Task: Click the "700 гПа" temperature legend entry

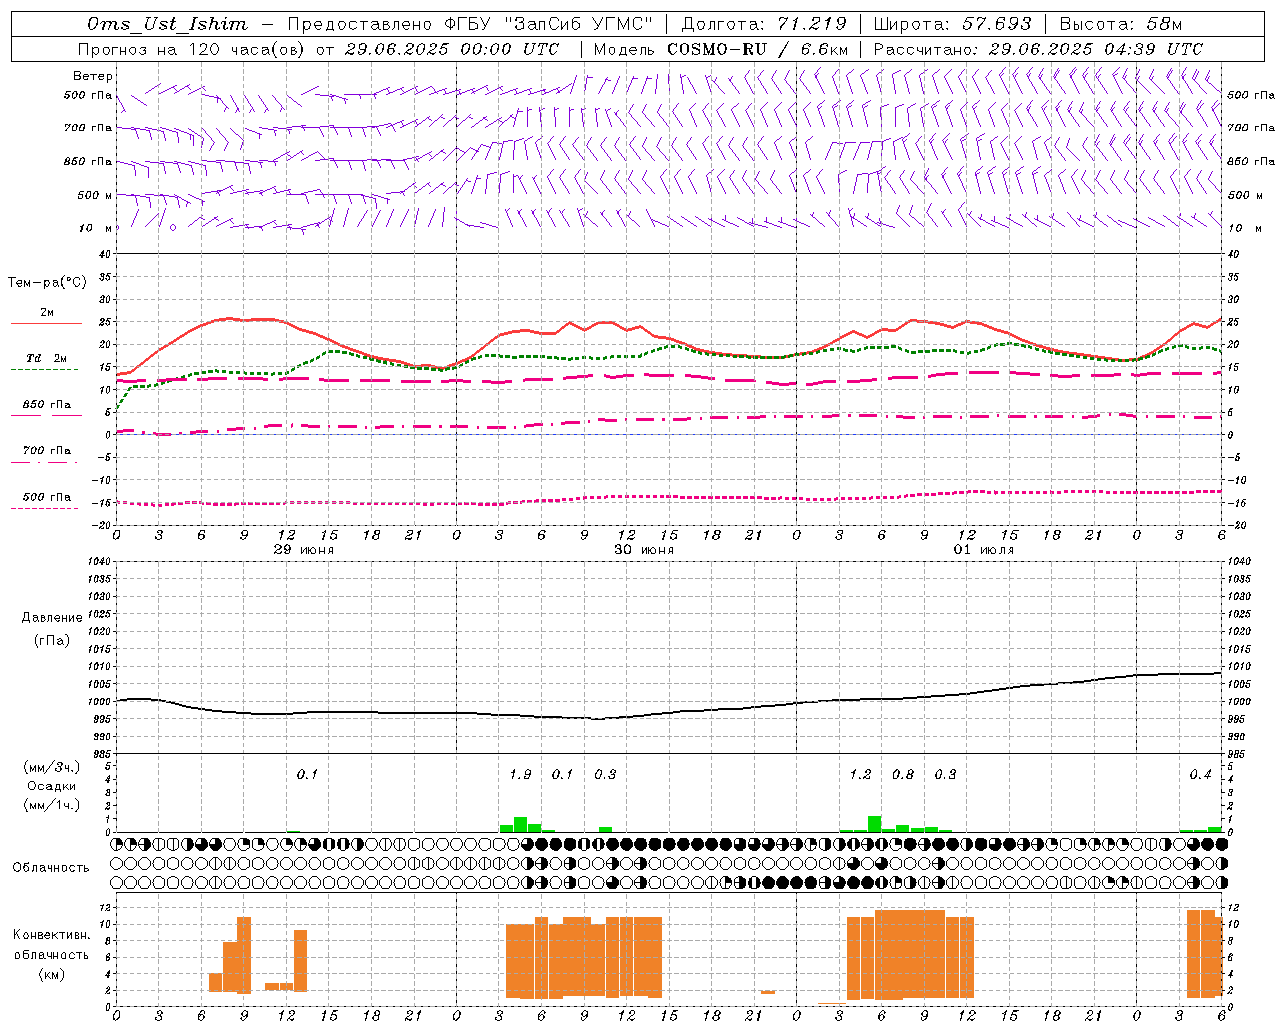Action: [x=47, y=451]
